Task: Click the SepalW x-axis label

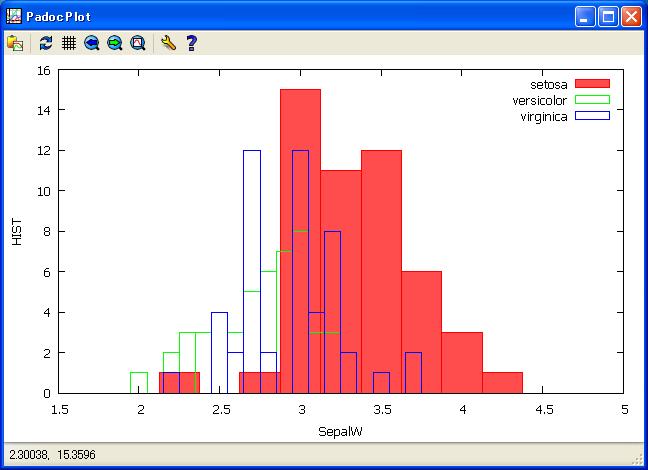Action: (342, 431)
